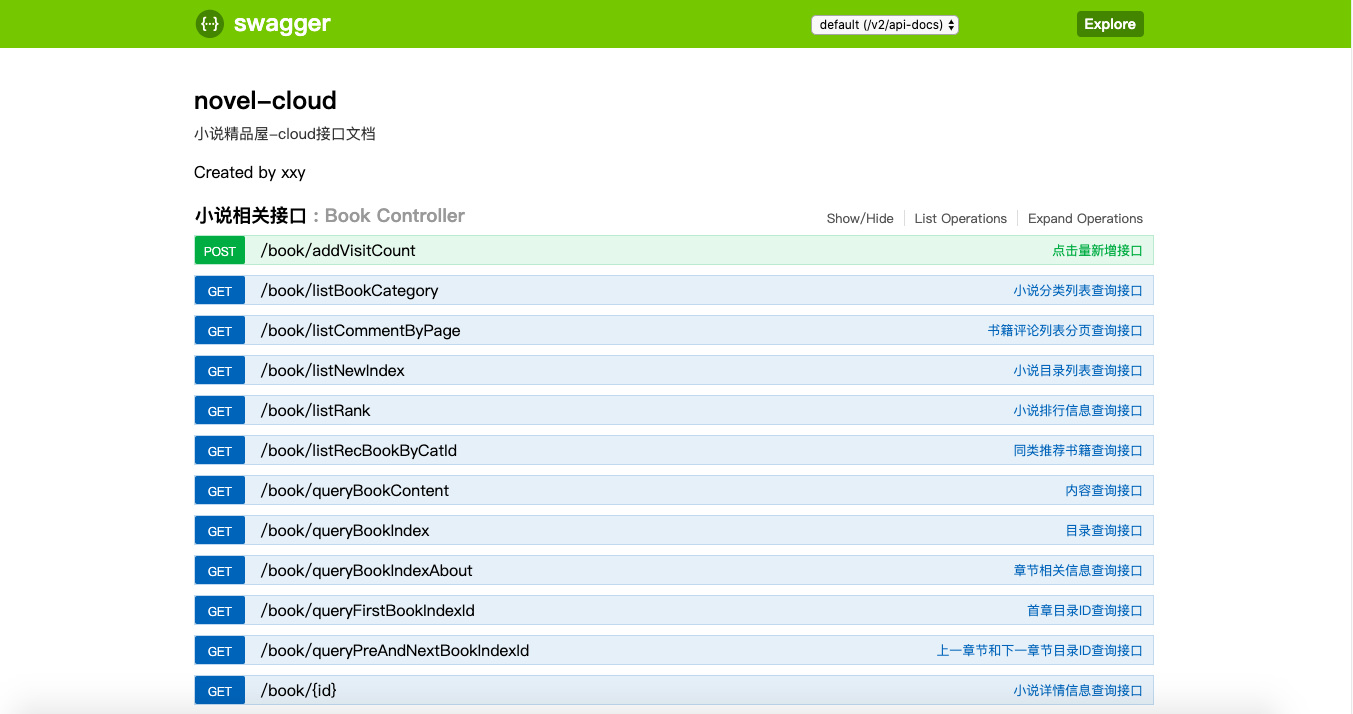Expand the /book/queryBookIndexAbout endpoint
Viewport: 1353px width, 714px height.
674,570
